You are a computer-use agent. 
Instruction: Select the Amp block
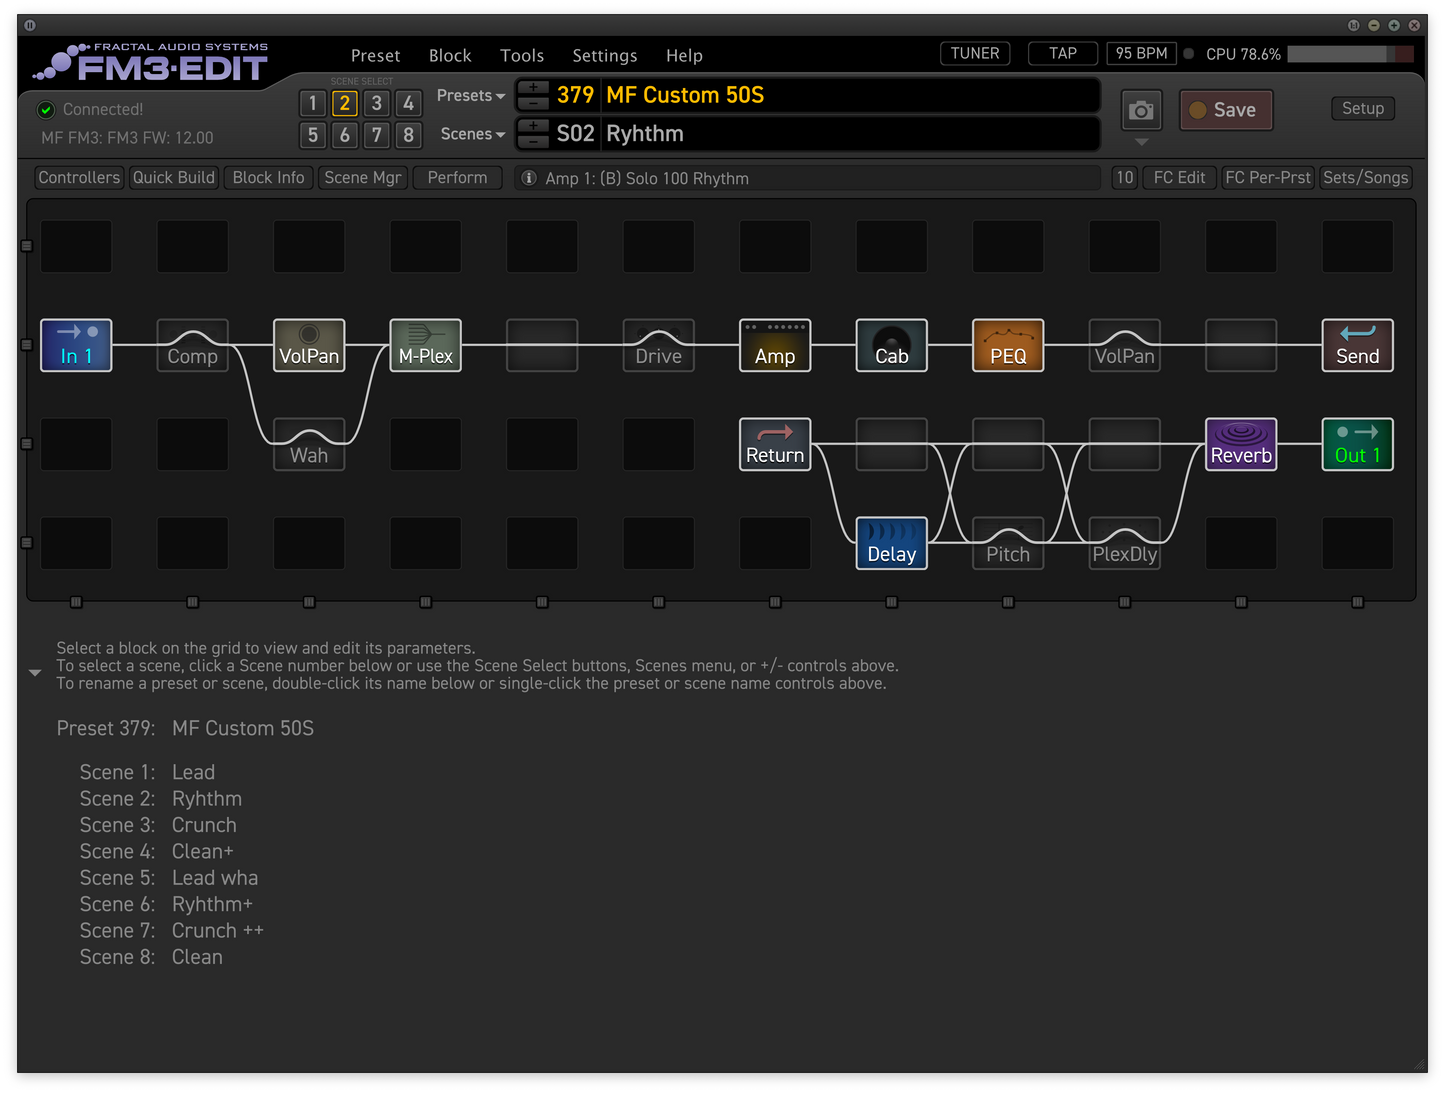pos(775,345)
